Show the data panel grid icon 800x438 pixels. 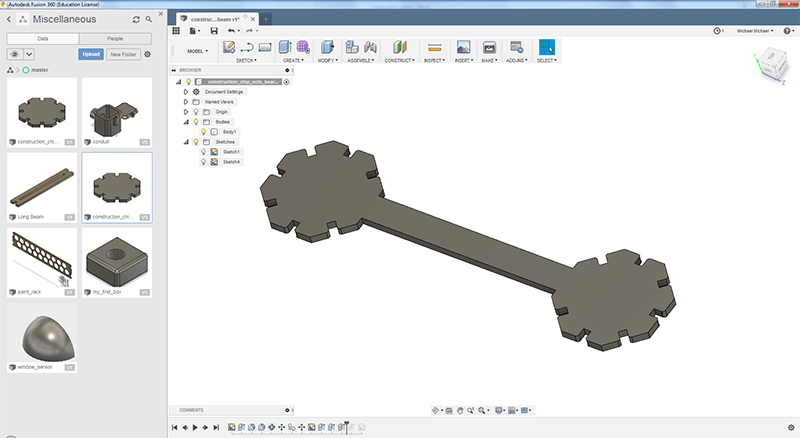[176, 31]
